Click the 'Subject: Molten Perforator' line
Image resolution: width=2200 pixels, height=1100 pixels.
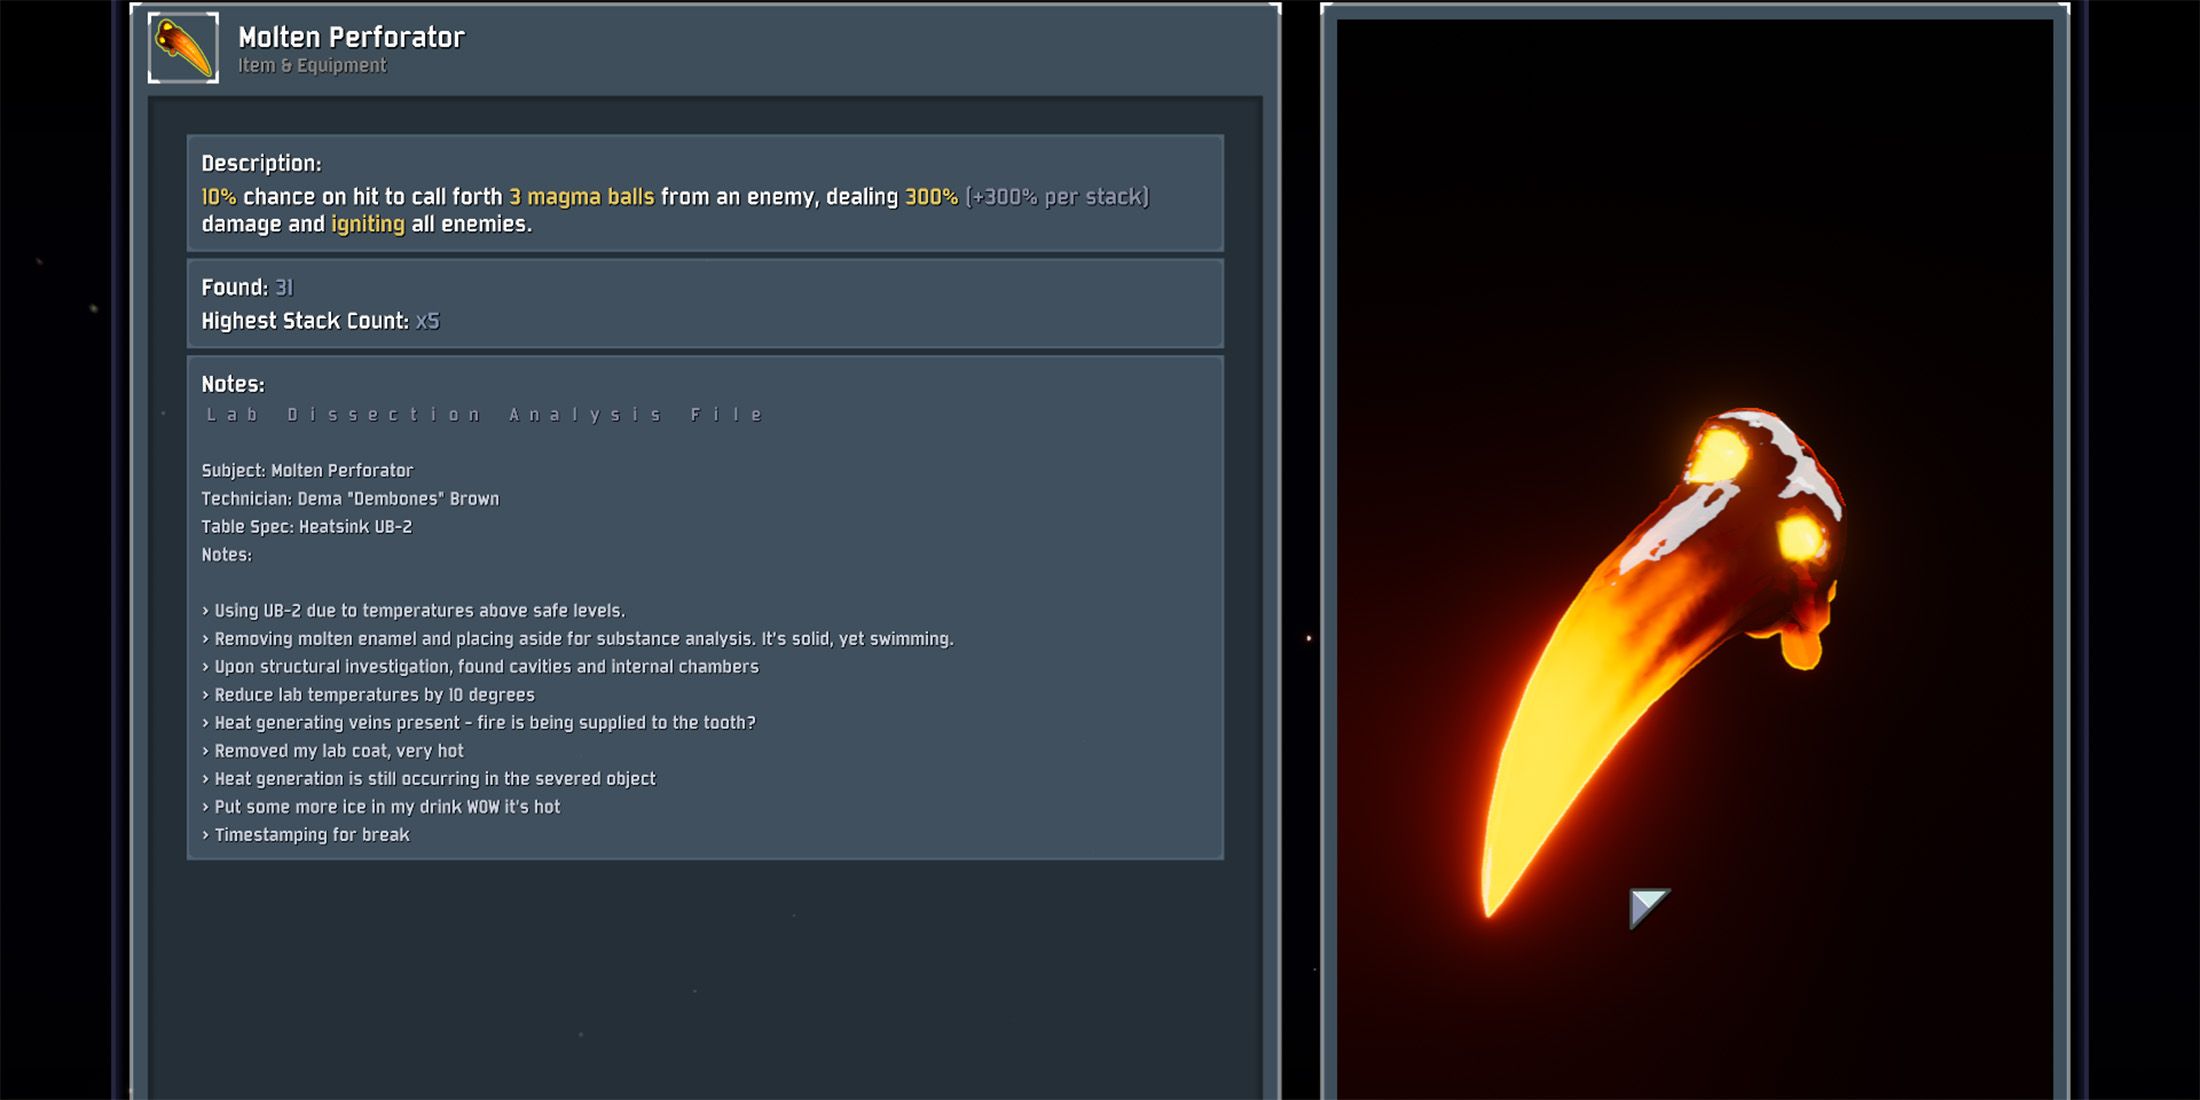pyautogui.click(x=307, y=470)
